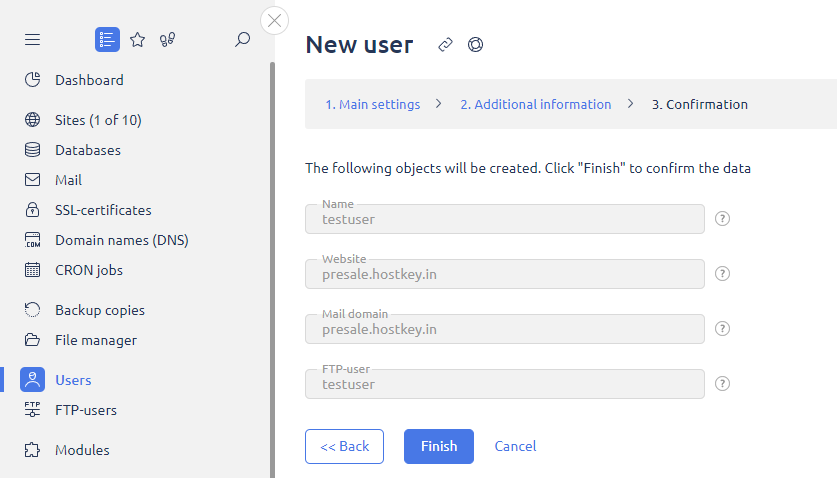The height and width of the screenshot is (478, 837).
Task: Open SSL-certificates section
Action: pos(103,210)
